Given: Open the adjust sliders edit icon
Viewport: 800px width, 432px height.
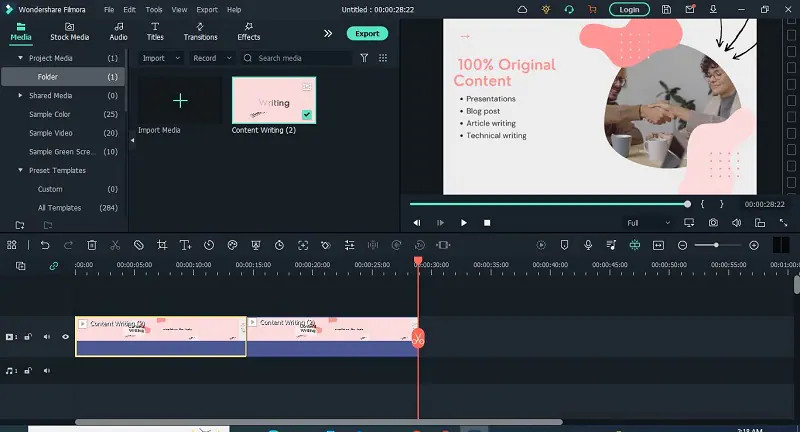Looking at the screenshot, I should (349, 245).
